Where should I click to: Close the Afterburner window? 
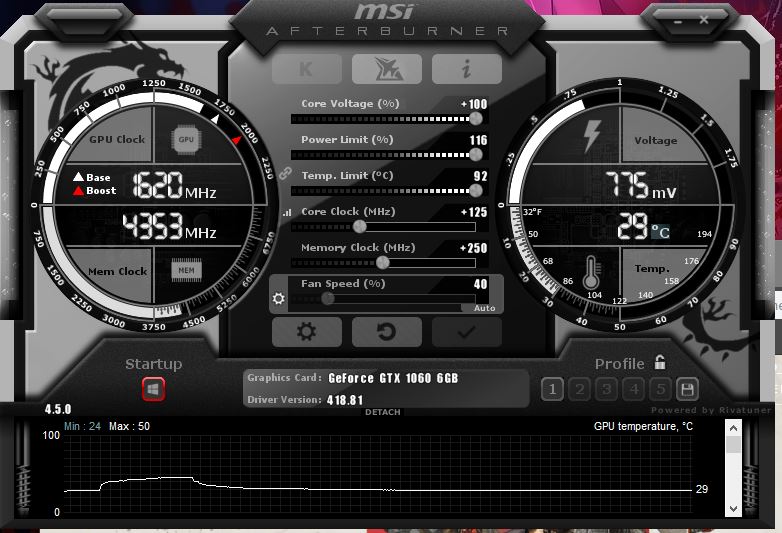(704, 20)
